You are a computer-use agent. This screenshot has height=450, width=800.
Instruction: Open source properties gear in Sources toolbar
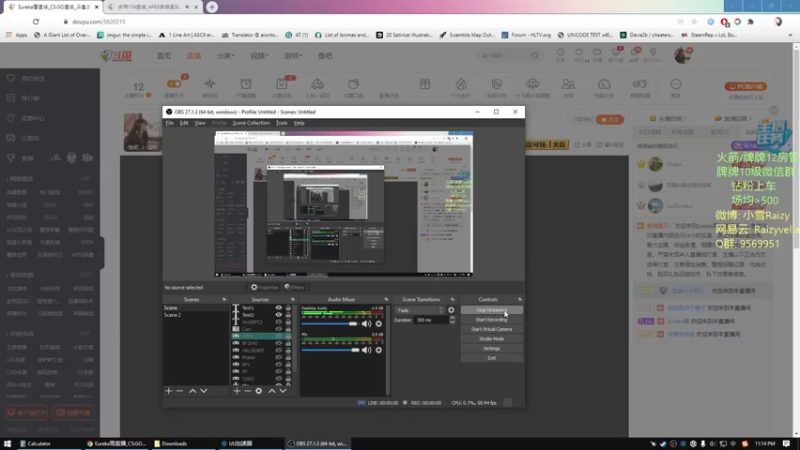pos(259,391)
